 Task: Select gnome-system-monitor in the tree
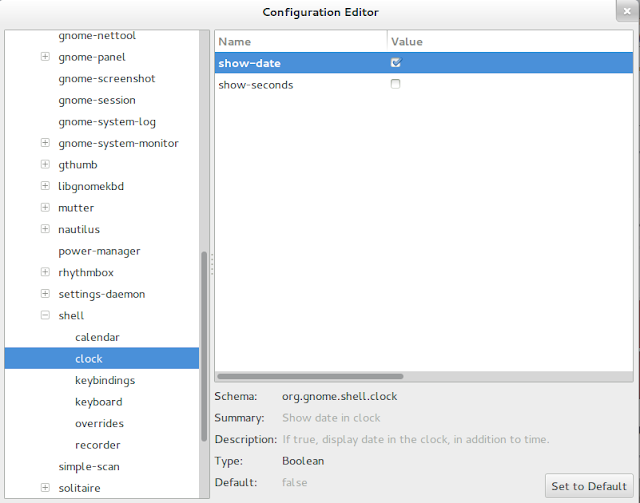click(118, 143)
